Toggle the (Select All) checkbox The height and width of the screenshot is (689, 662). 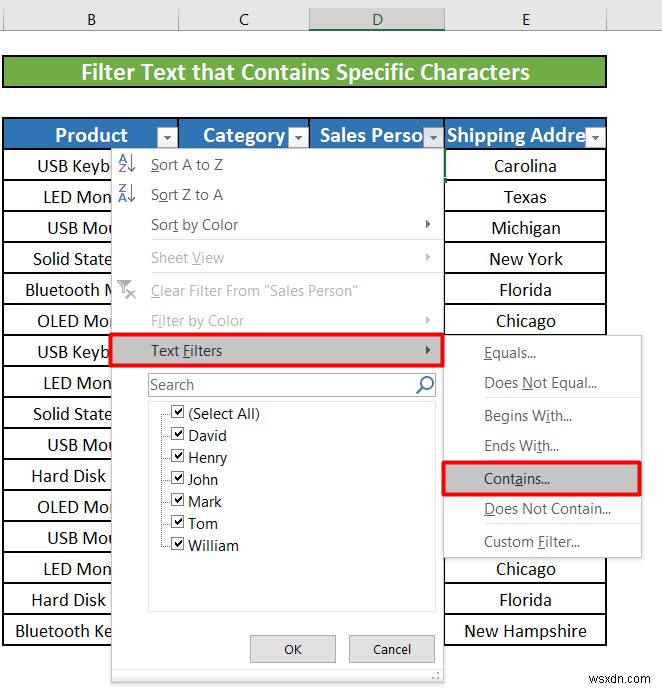(x=177, y=412)
